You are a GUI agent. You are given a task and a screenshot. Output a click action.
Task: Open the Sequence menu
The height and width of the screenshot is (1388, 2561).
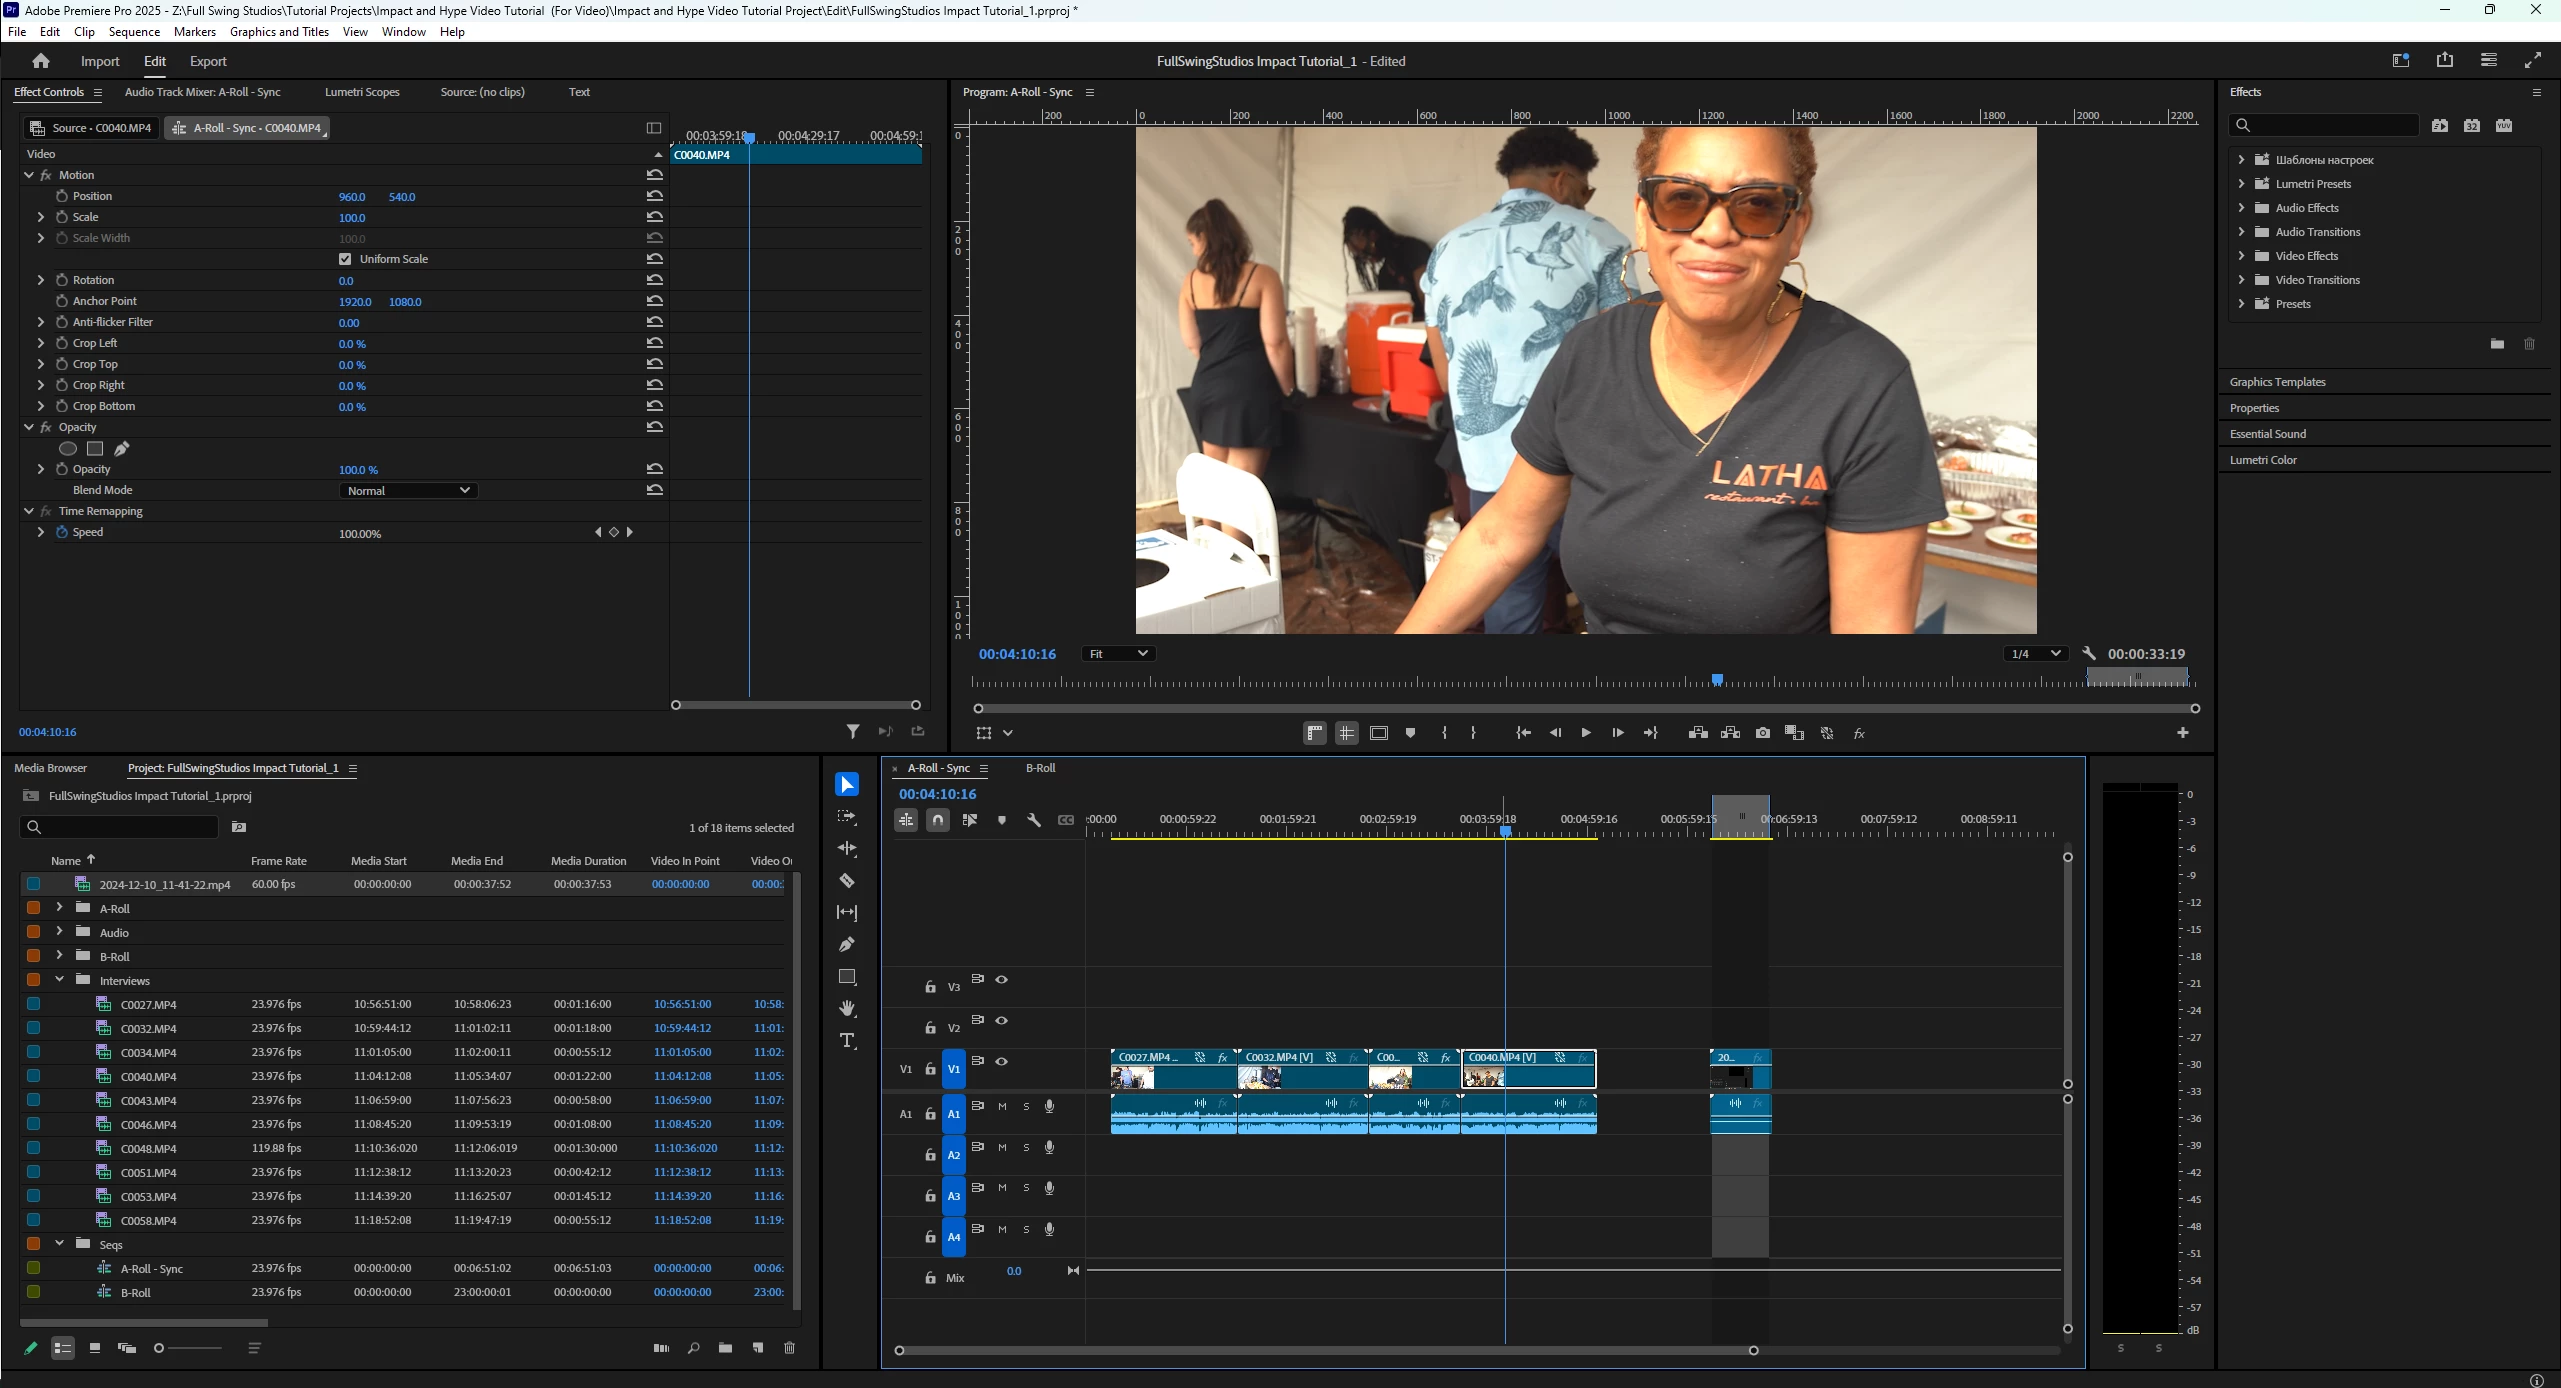coord(134,32)
